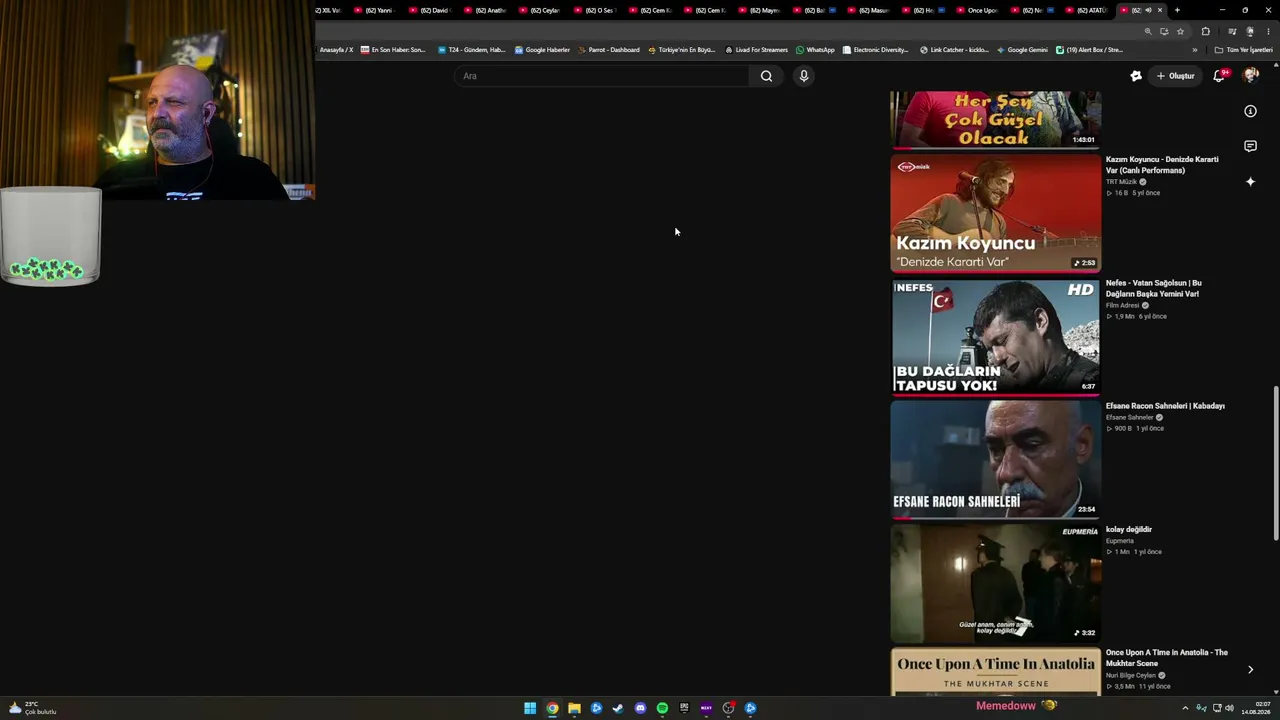Expand the hidden bookmarks overflow chevron

(x=1194, y=50)
